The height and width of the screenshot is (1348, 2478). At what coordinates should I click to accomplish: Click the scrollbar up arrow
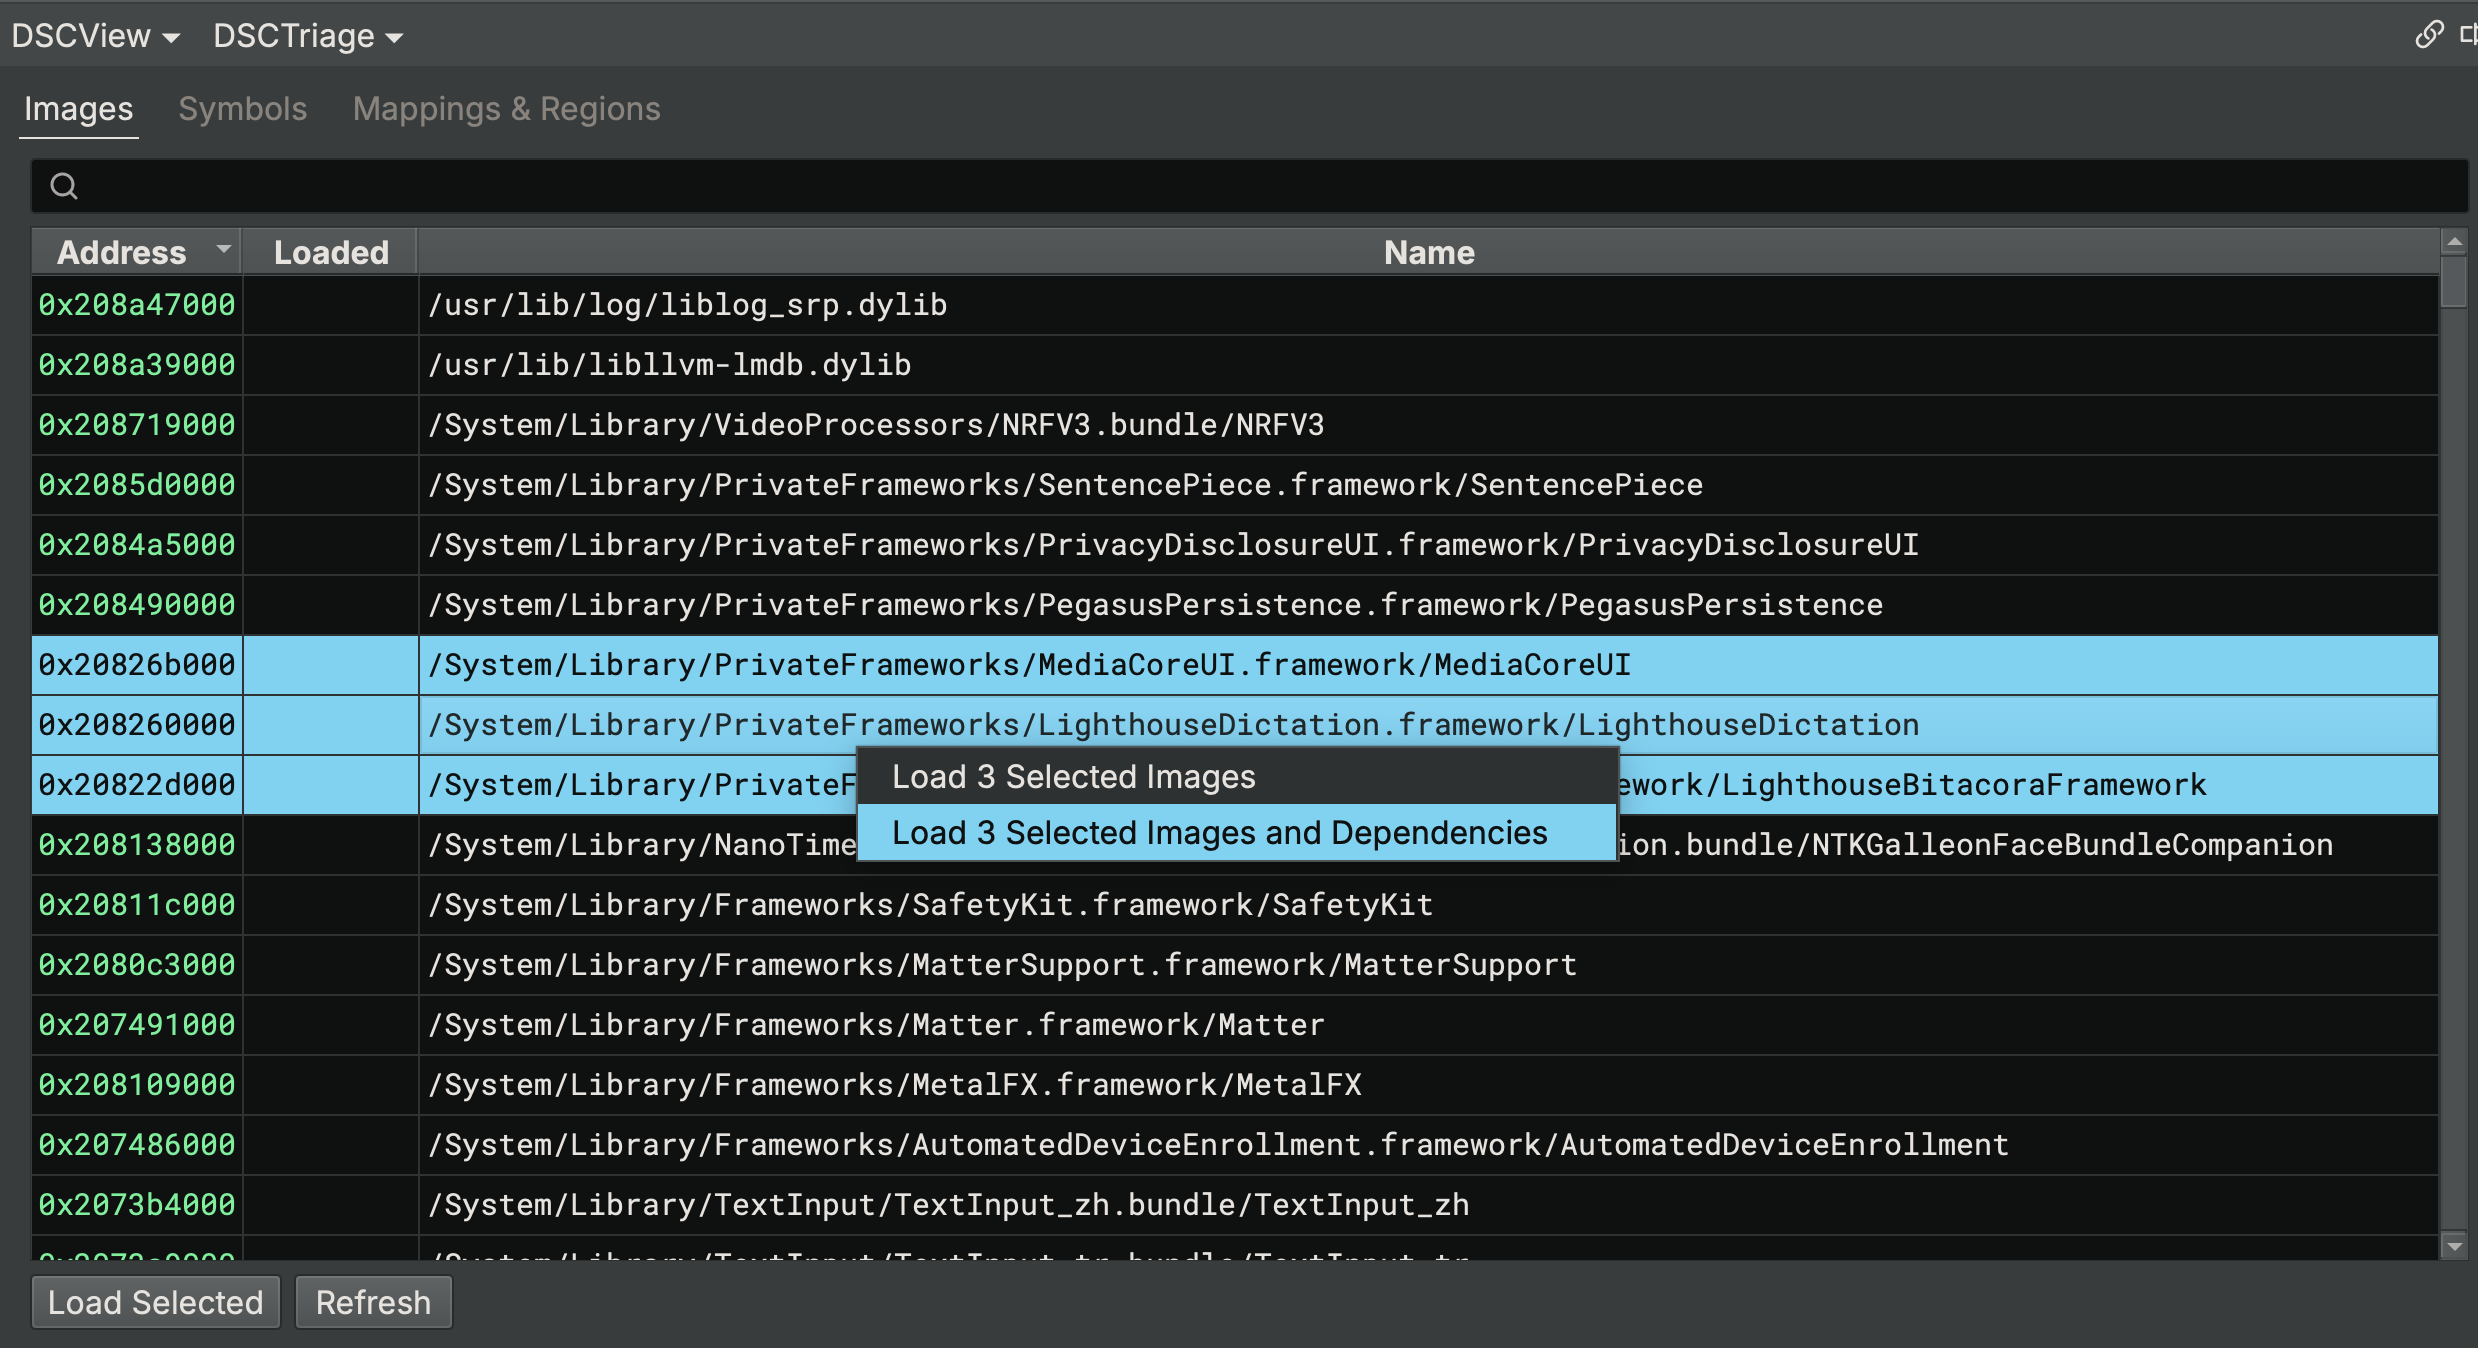click(x=2454, y=243)
